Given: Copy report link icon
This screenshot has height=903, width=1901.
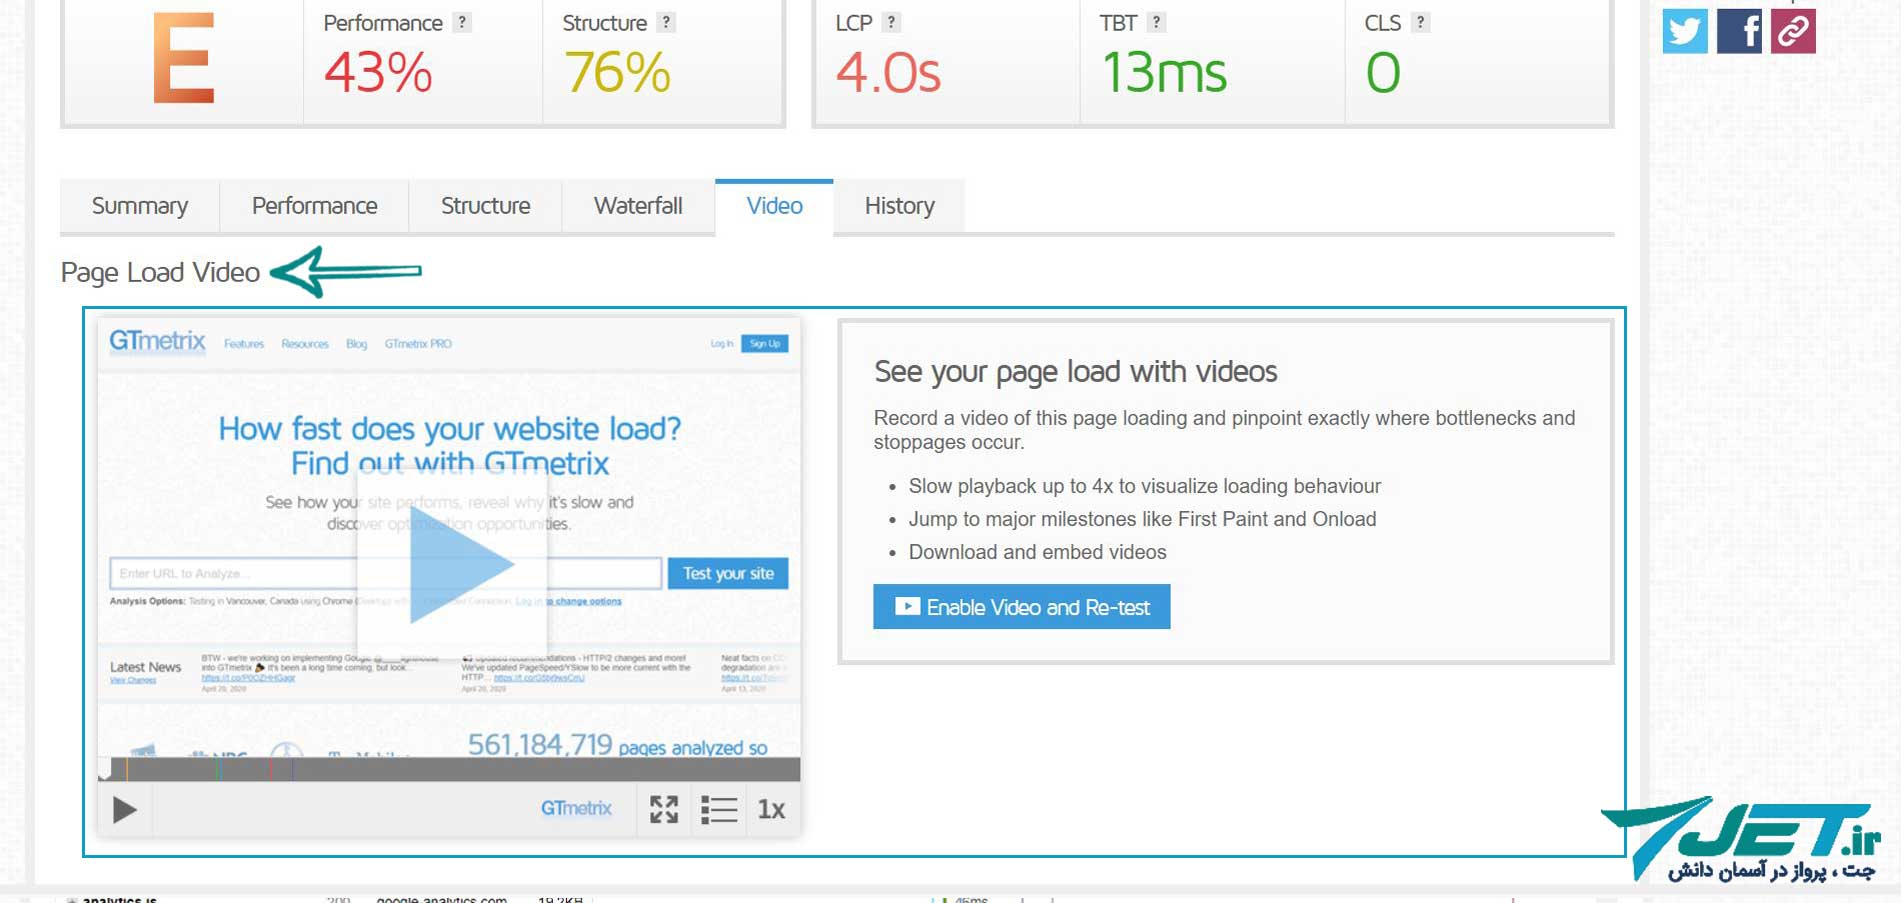Looking at the screenshot, I should [x=1793, y=31].
